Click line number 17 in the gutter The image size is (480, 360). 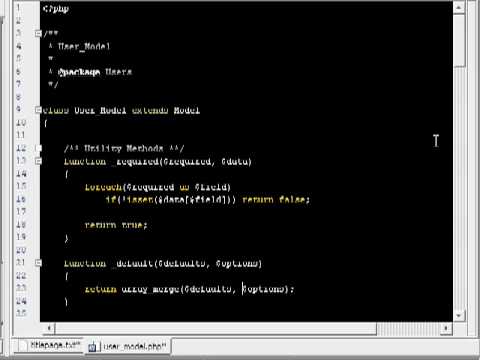(21, 211)
